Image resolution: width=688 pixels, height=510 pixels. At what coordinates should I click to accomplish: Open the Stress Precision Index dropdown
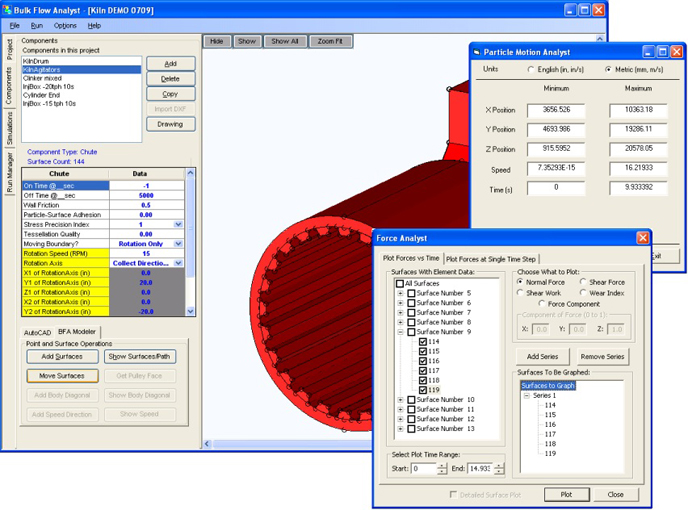click(179, 225)
